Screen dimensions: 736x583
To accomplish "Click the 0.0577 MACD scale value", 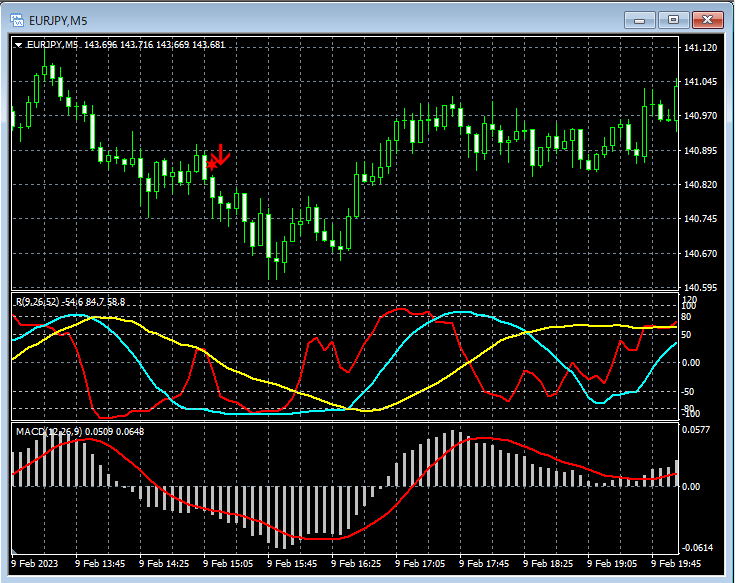I will point(698,430).
